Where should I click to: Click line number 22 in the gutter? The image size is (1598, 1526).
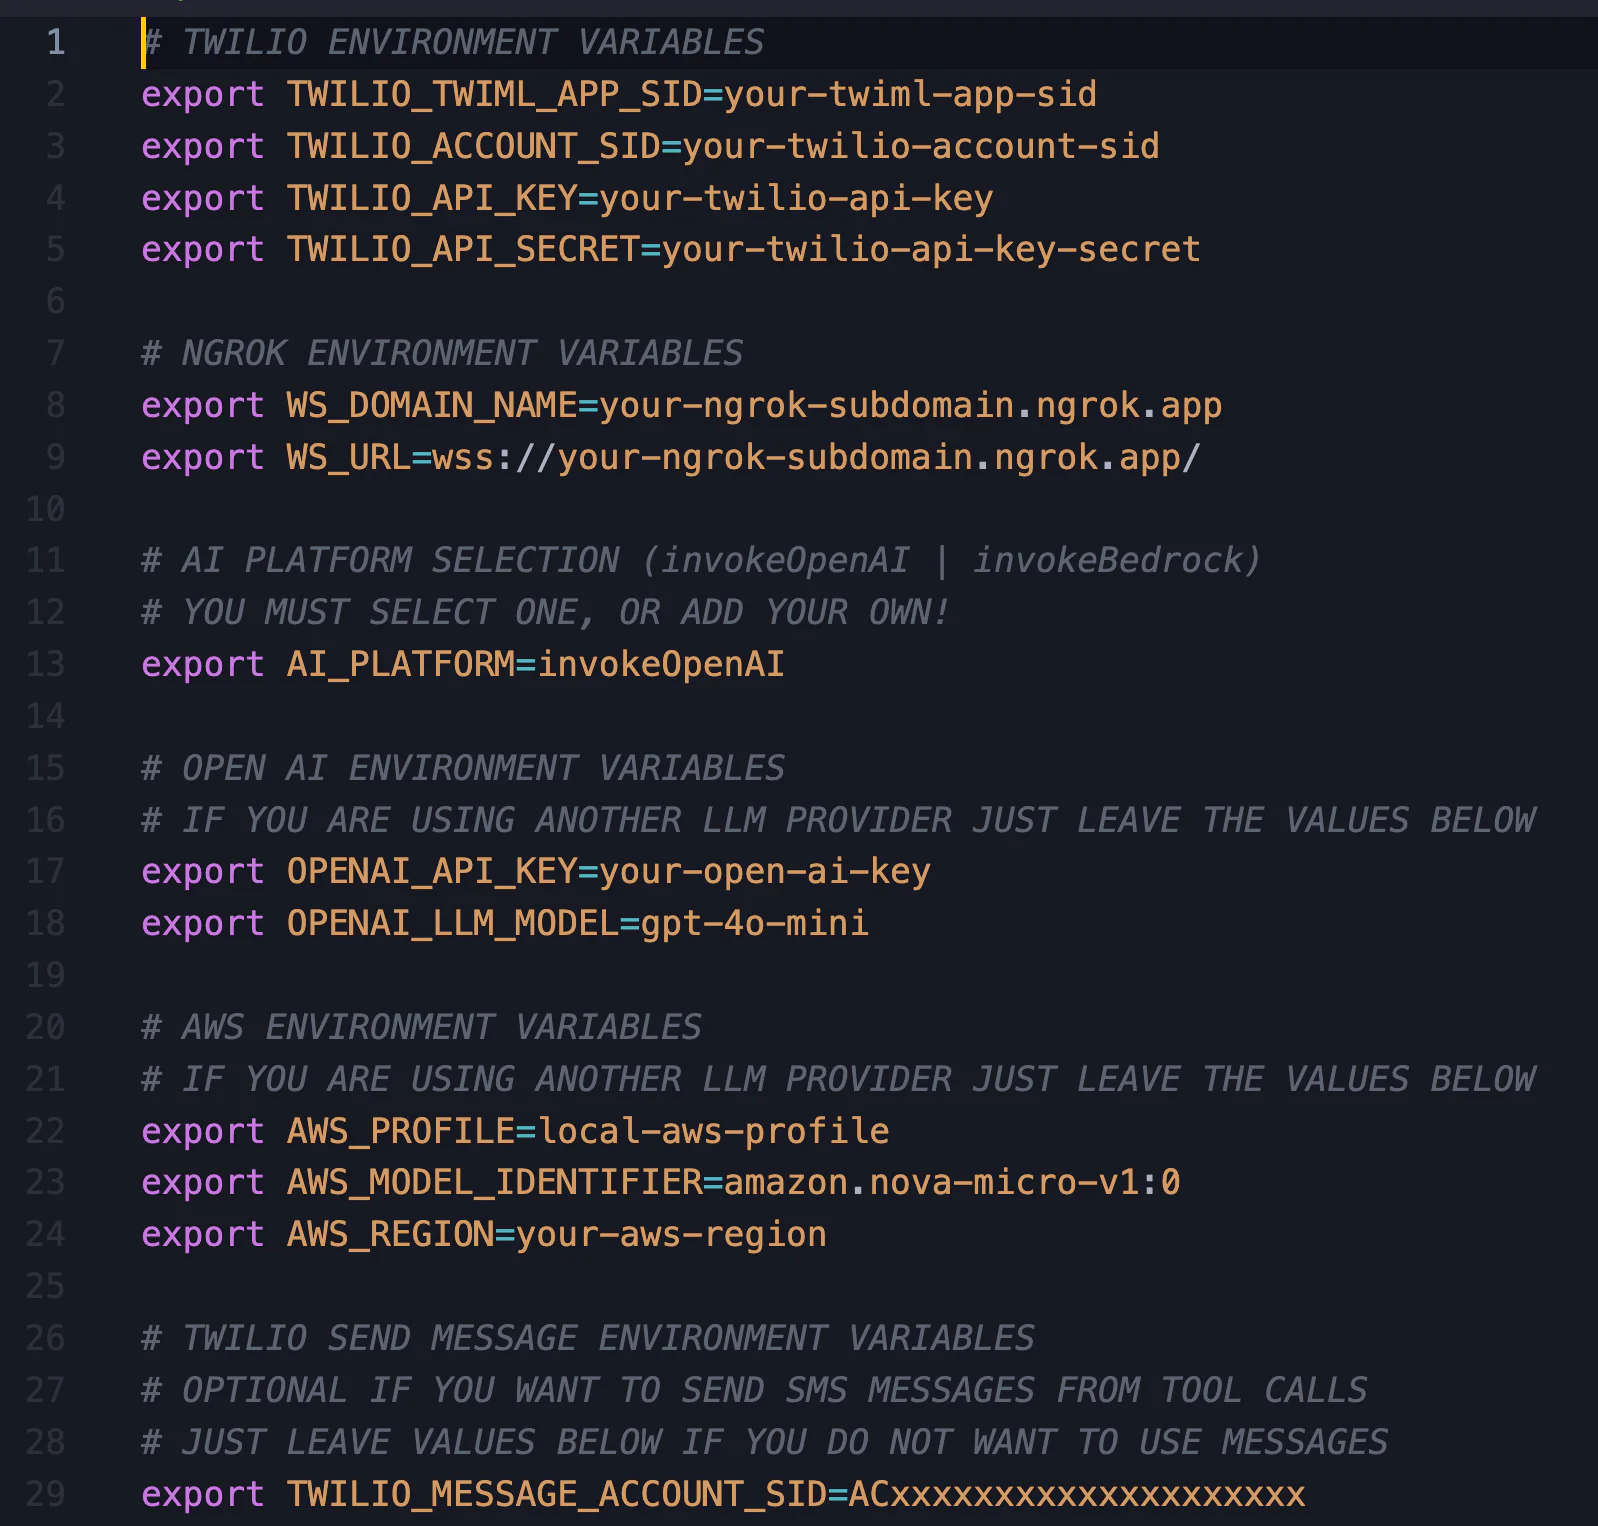[x=45, y=1131]
